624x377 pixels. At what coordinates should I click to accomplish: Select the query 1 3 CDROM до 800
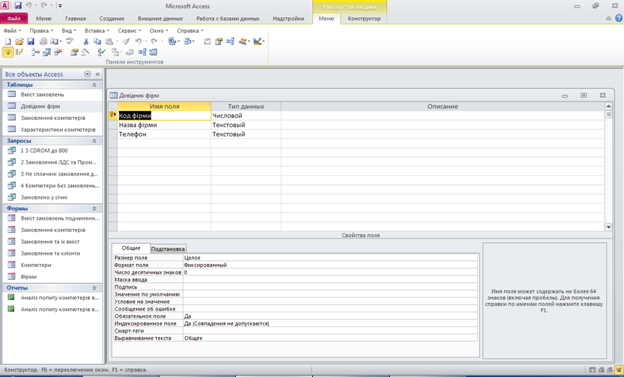coord(44,150)
